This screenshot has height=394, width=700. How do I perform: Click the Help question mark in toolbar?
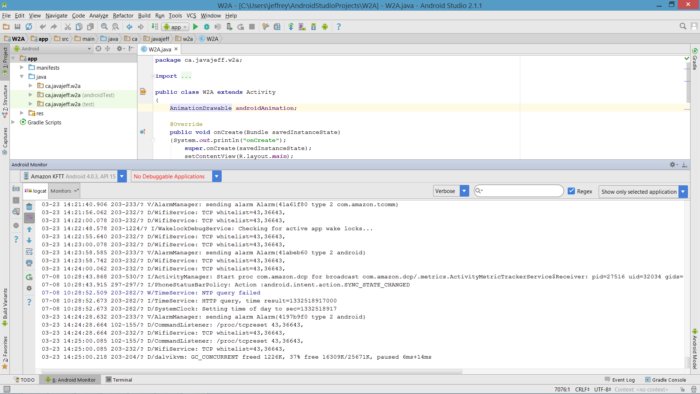click(338, 27)
